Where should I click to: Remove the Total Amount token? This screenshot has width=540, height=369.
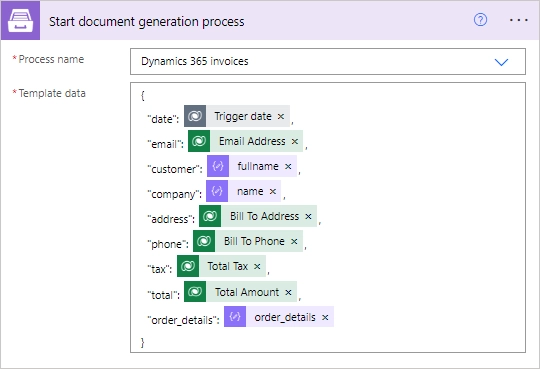(288, 292)
